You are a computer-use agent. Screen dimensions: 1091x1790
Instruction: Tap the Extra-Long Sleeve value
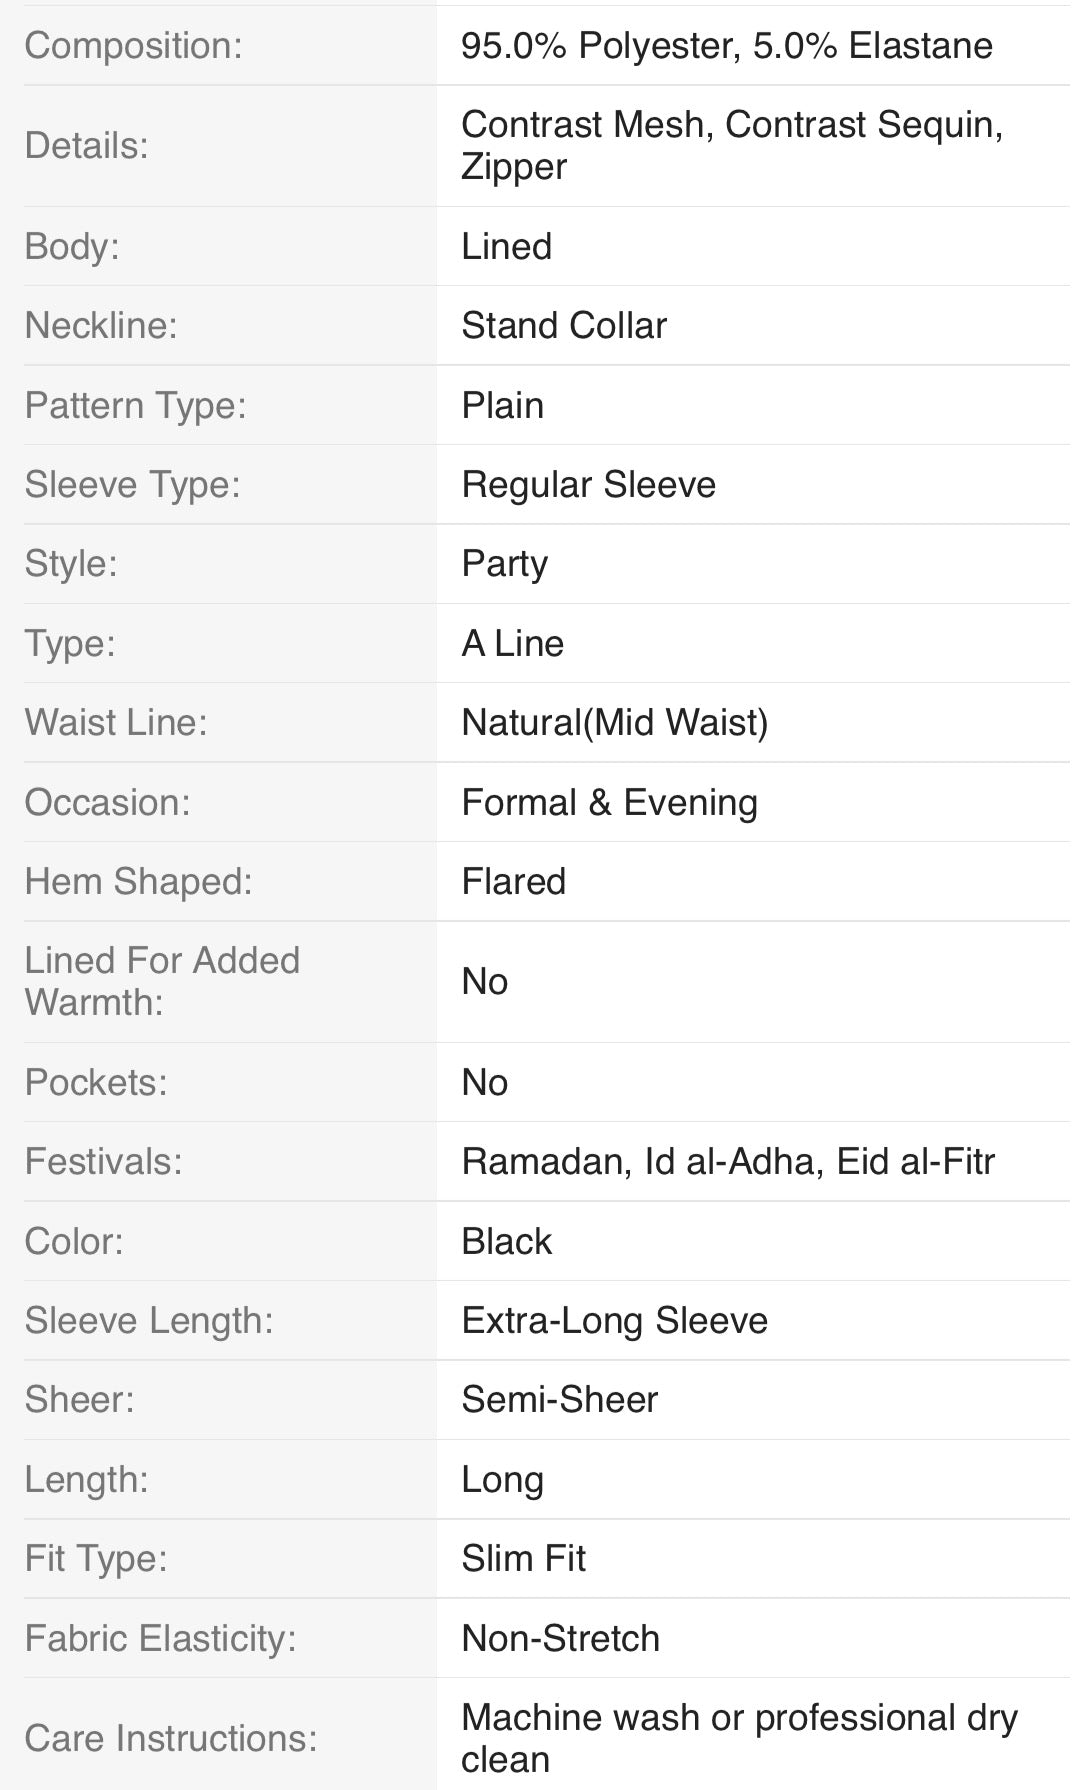point(614,1321)
